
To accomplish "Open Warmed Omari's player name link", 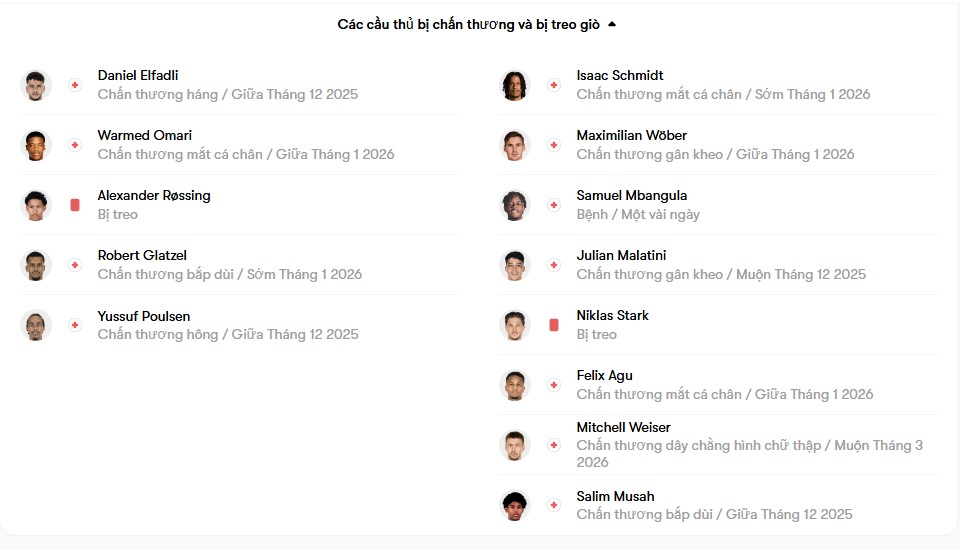I will 145,135.
